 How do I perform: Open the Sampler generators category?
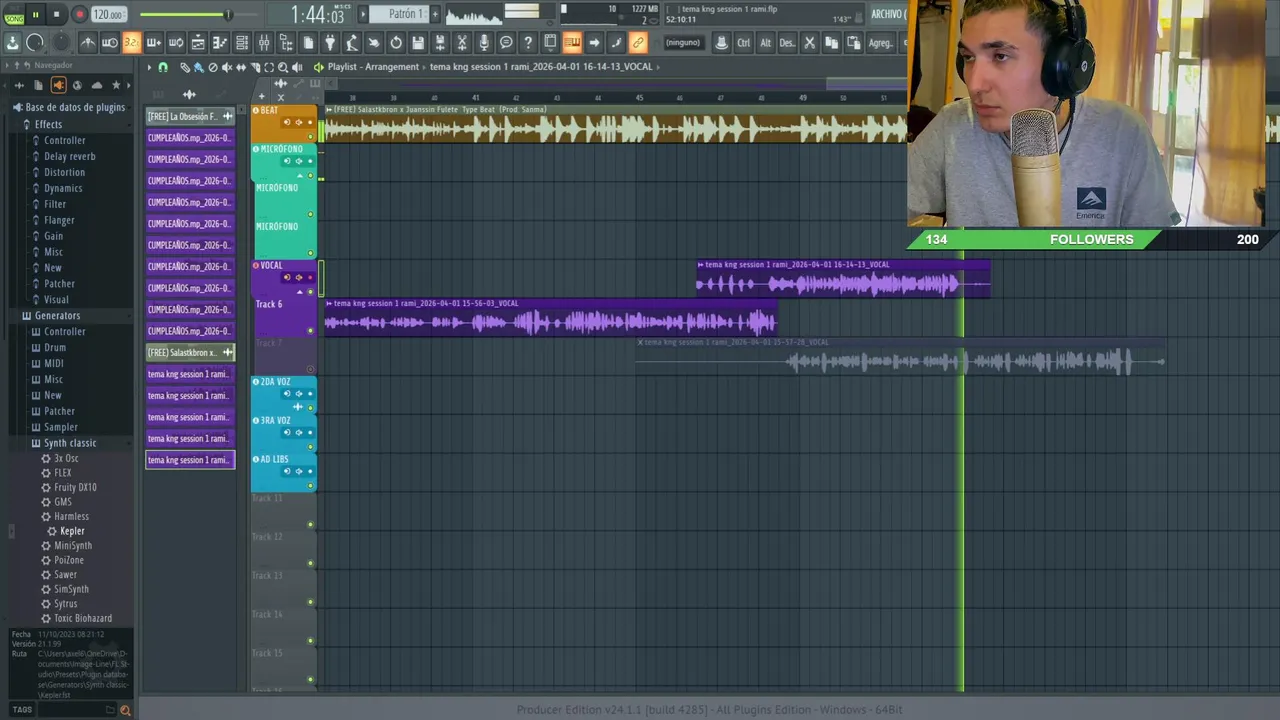click(x=60, y=427)
